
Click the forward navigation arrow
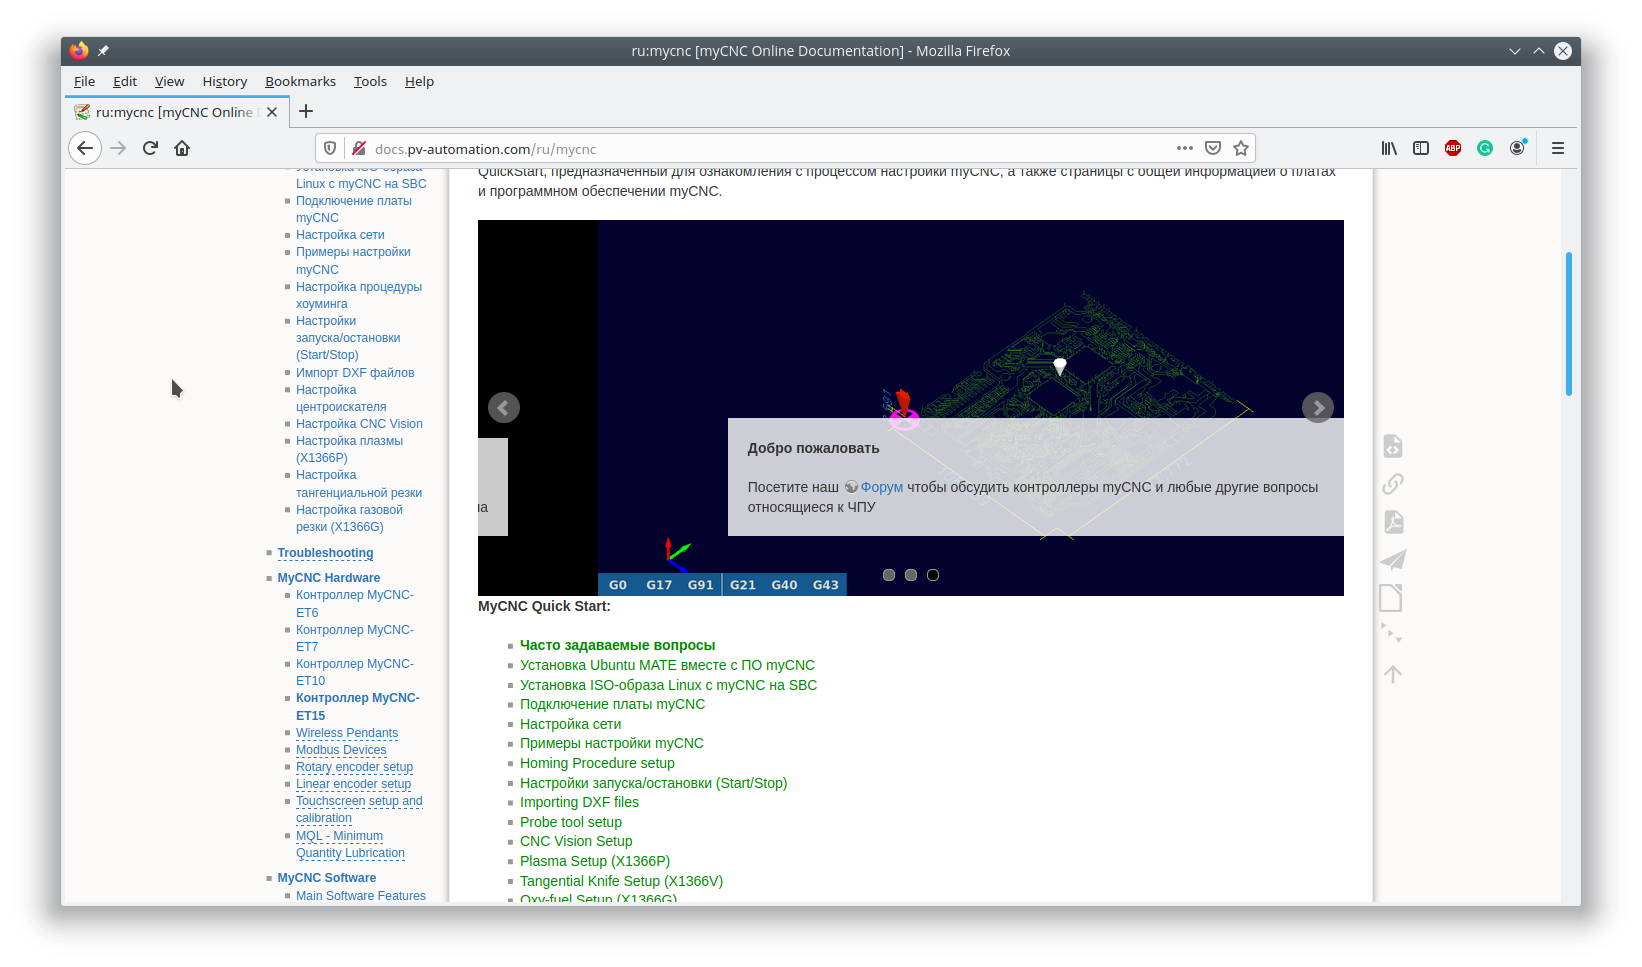pyautogui.click(x=118, y=148)
